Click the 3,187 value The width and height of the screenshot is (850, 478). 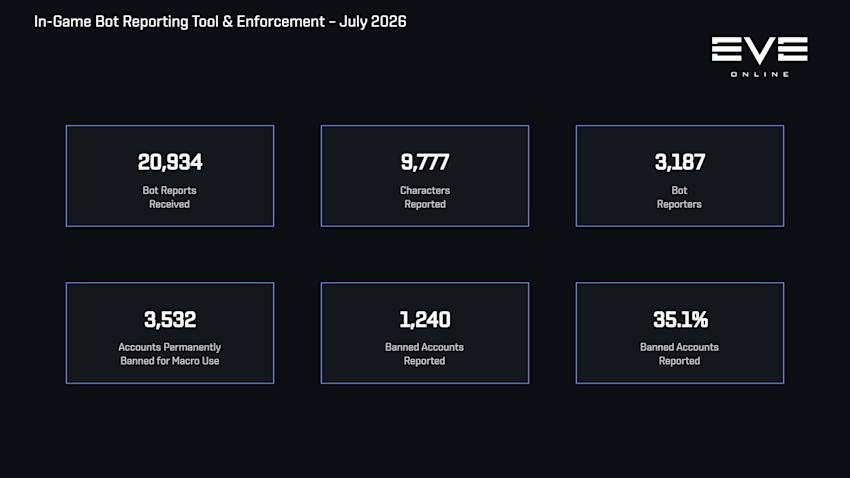coord(680,162)
